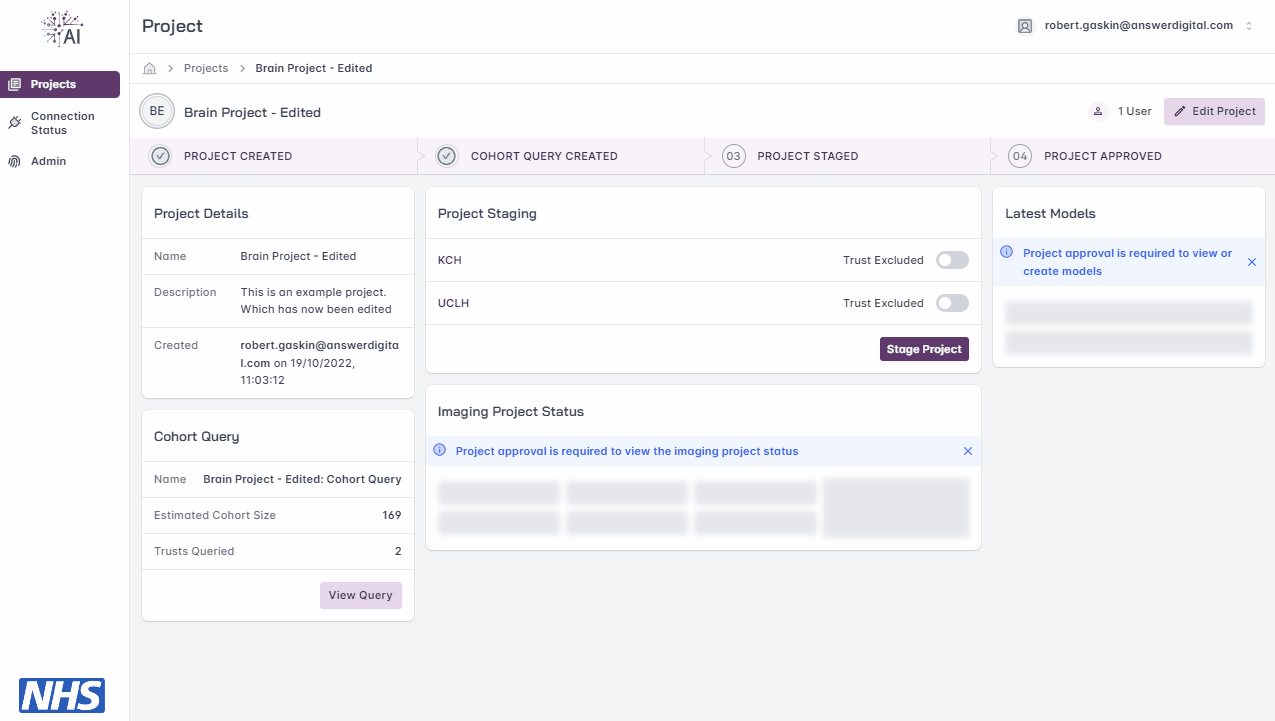Click the user account avatar icon
Image resolution: width=1275 pixels, height=721 pixels.
pyautogui.click(x=1025, y=26)
